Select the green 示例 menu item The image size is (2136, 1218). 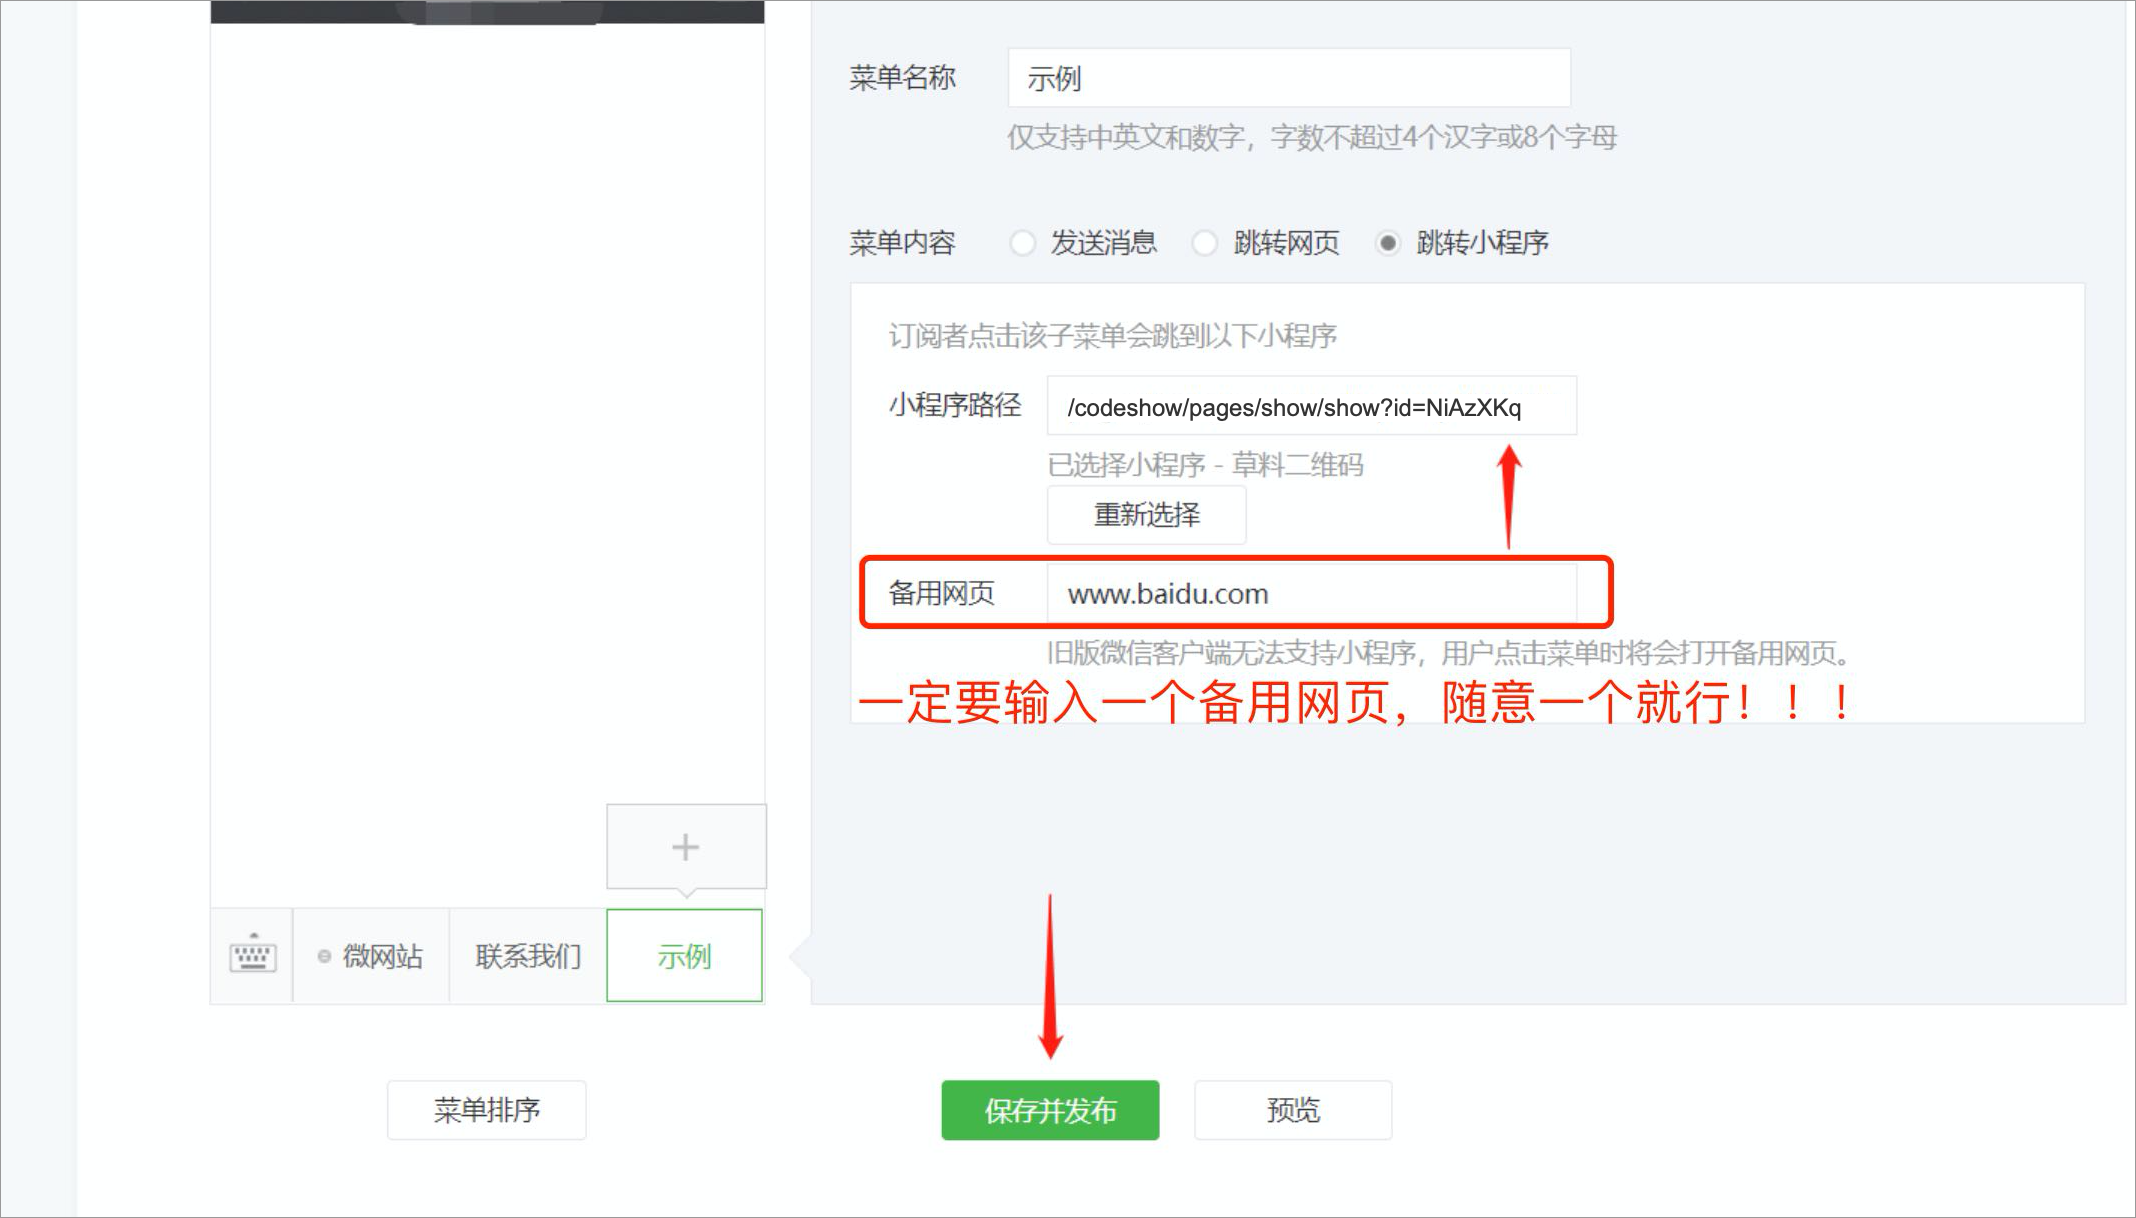684,956
